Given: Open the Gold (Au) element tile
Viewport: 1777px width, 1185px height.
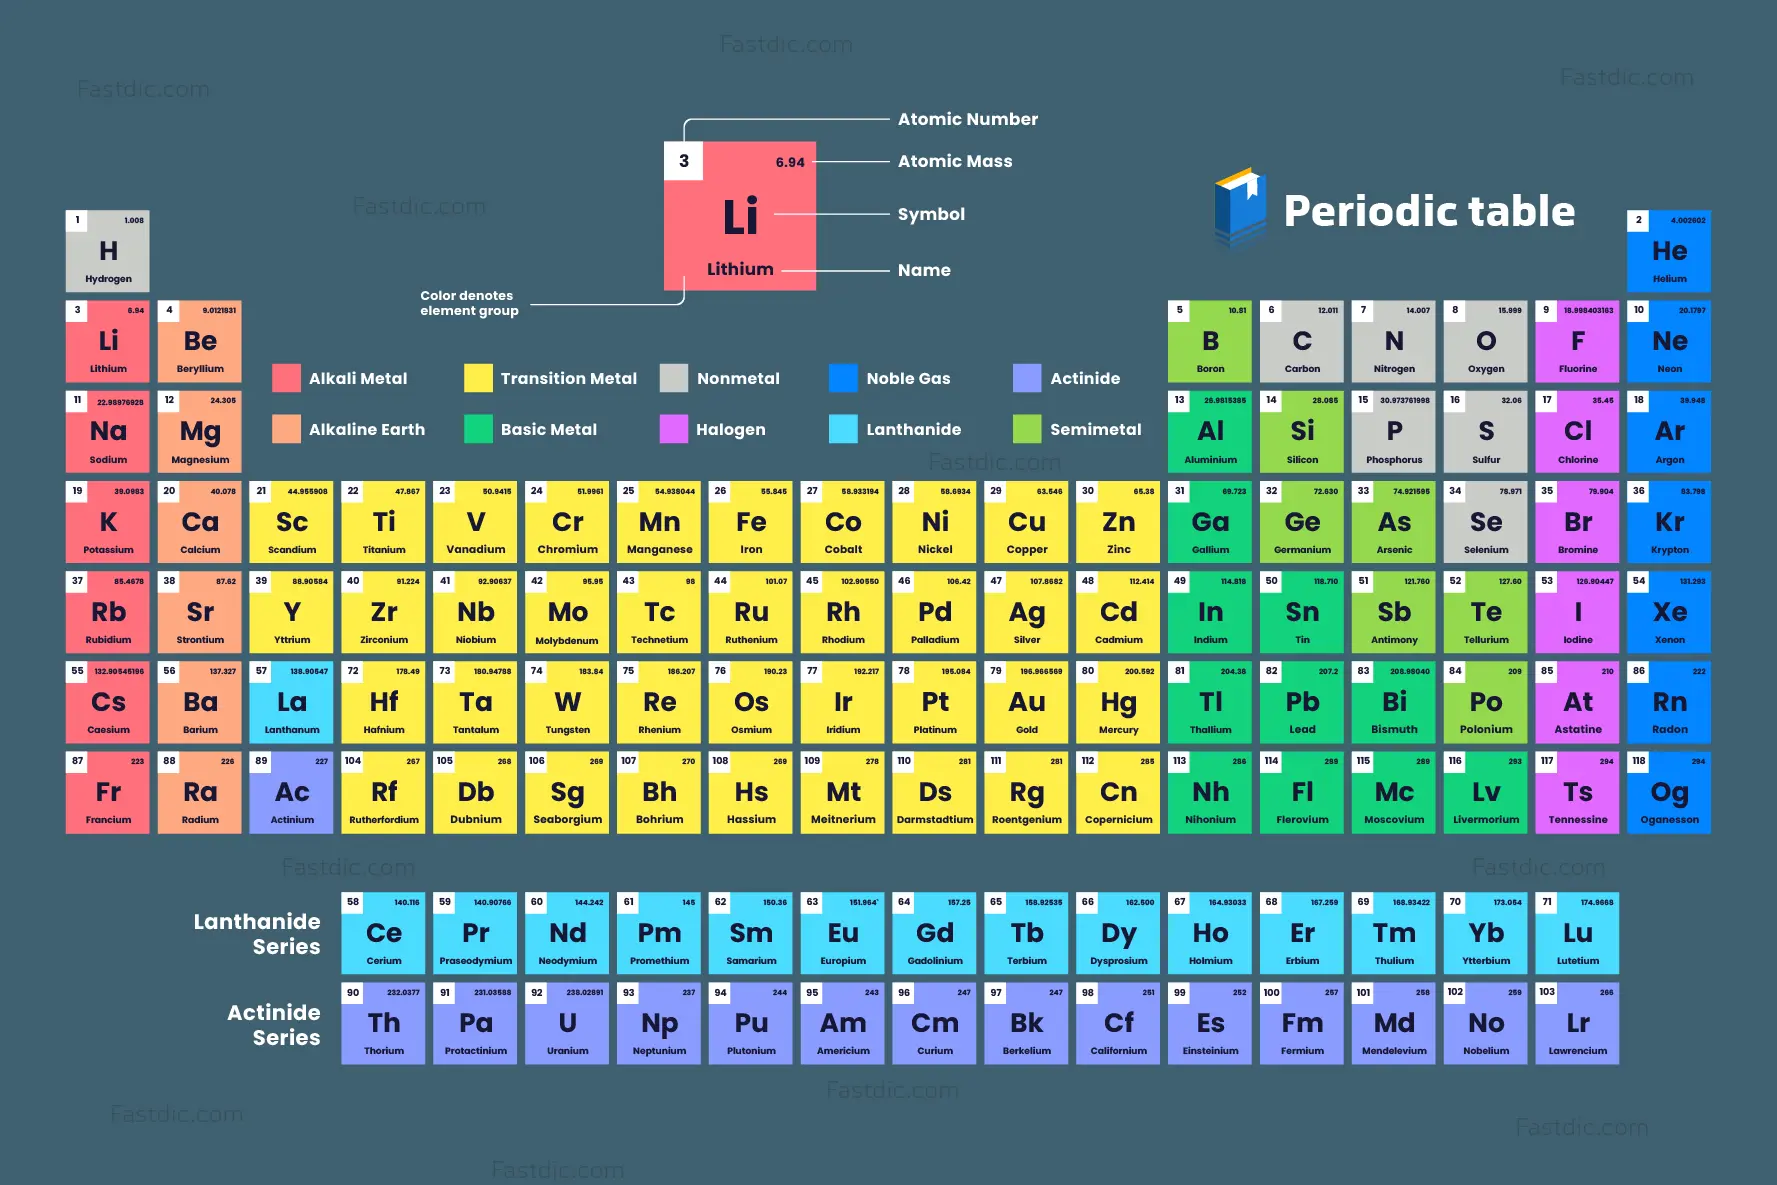Looking at the screenshot, I should pyautogui.click(x=1027, y=703).
